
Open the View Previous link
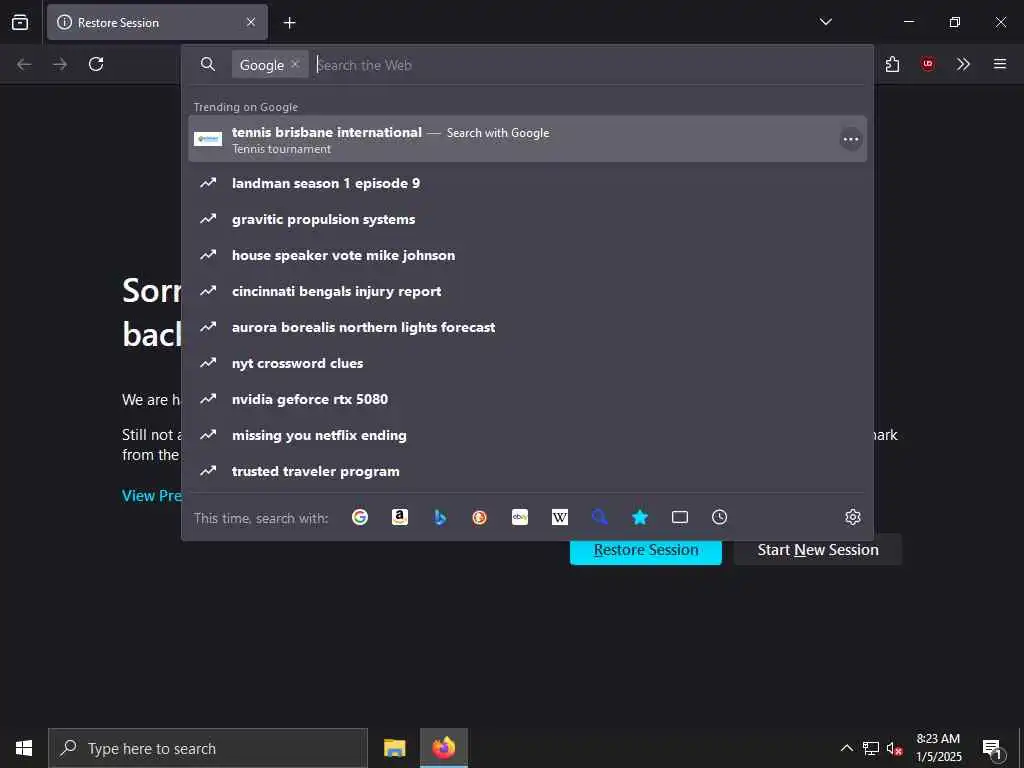[x=152, y=496]
